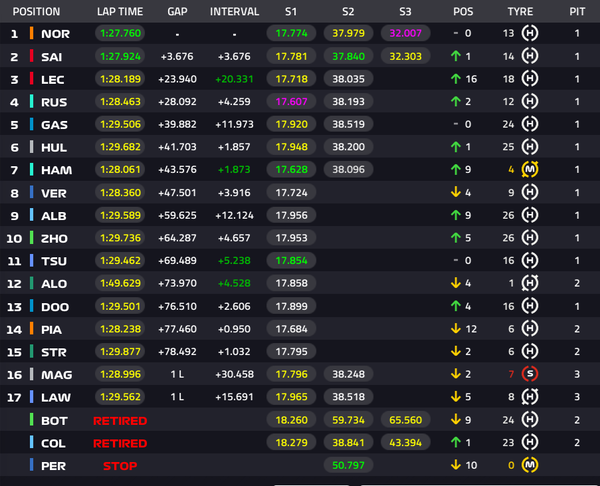This screenshot has width=600, height=486.
Task: Click the hard tyre icon for LEC
Action: (530, 79)
